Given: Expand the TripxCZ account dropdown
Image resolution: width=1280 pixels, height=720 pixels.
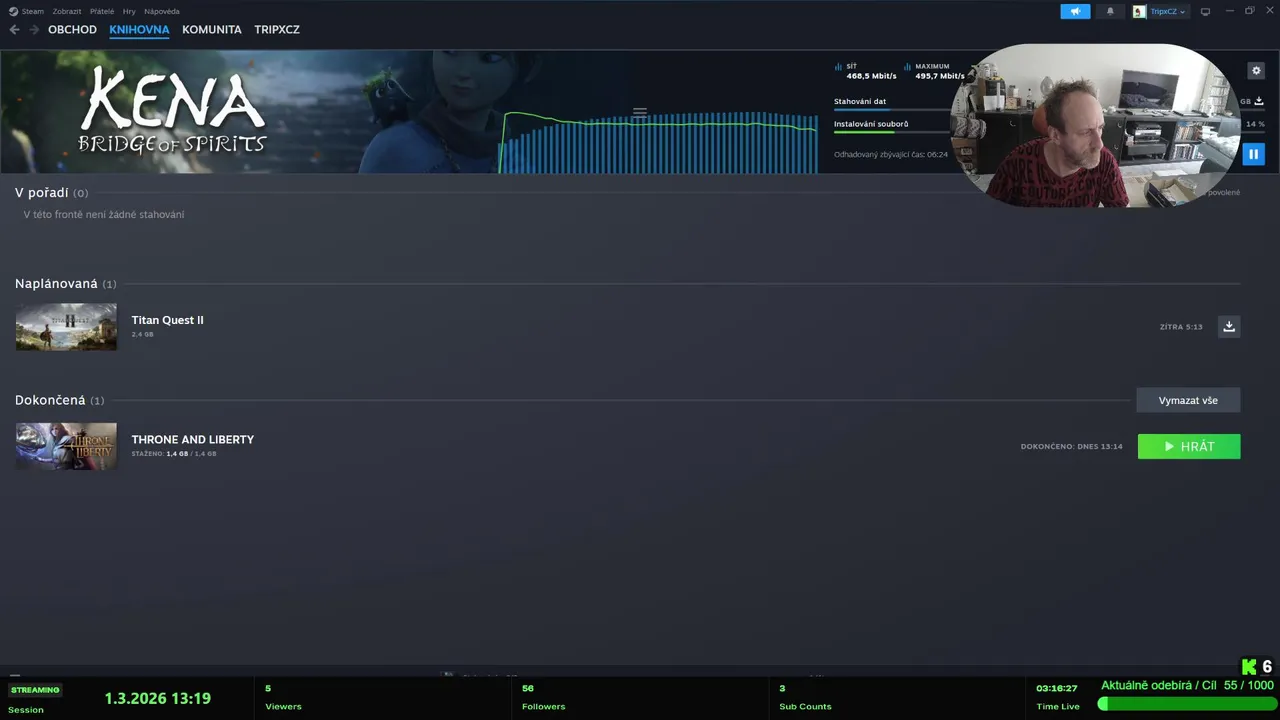Looking at the screenshot, I should click(x=1167, y=11).
